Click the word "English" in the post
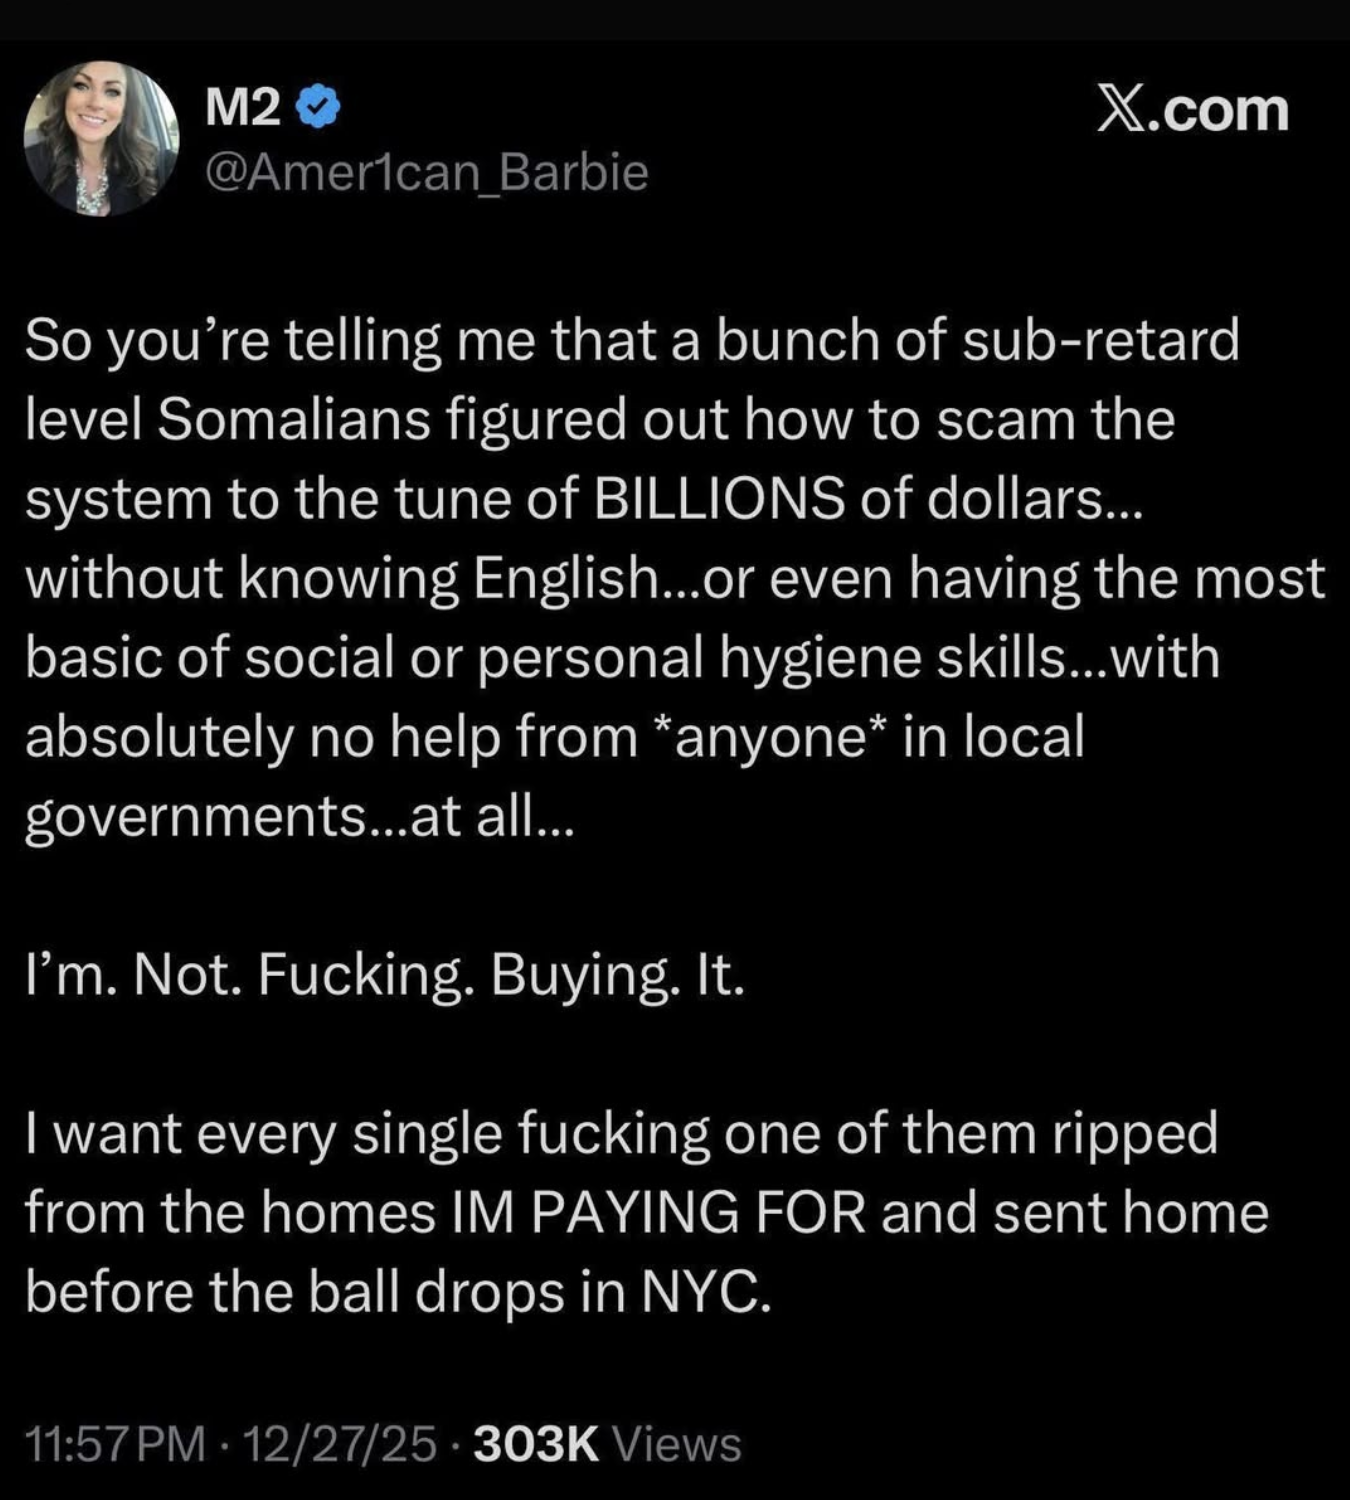The width and height of the screenshot is (1350, 1500). (x=564, y=579)
